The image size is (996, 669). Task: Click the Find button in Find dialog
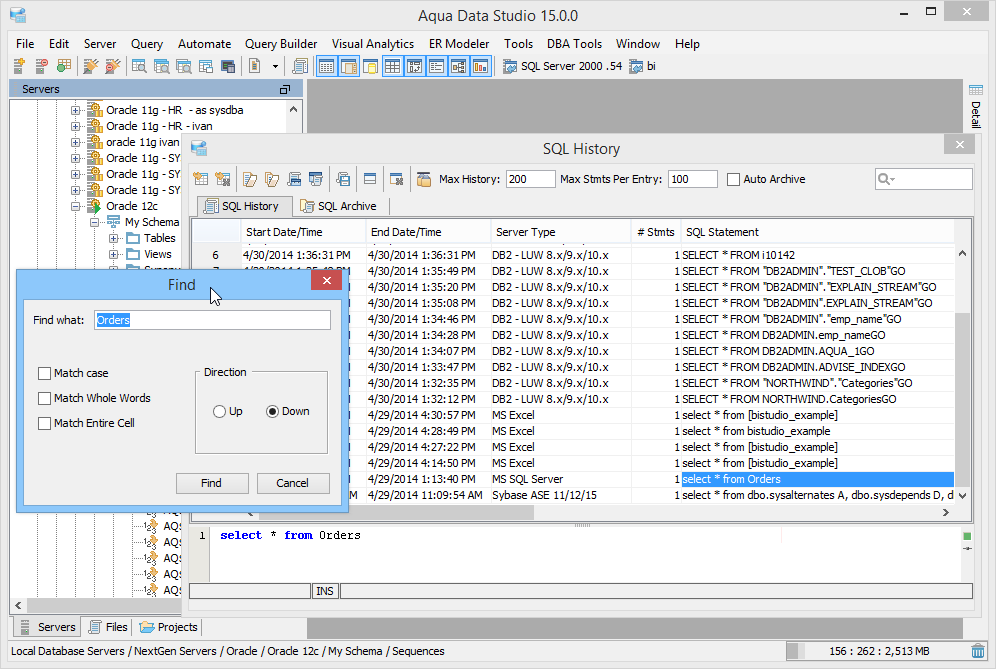tap(212, 483)
